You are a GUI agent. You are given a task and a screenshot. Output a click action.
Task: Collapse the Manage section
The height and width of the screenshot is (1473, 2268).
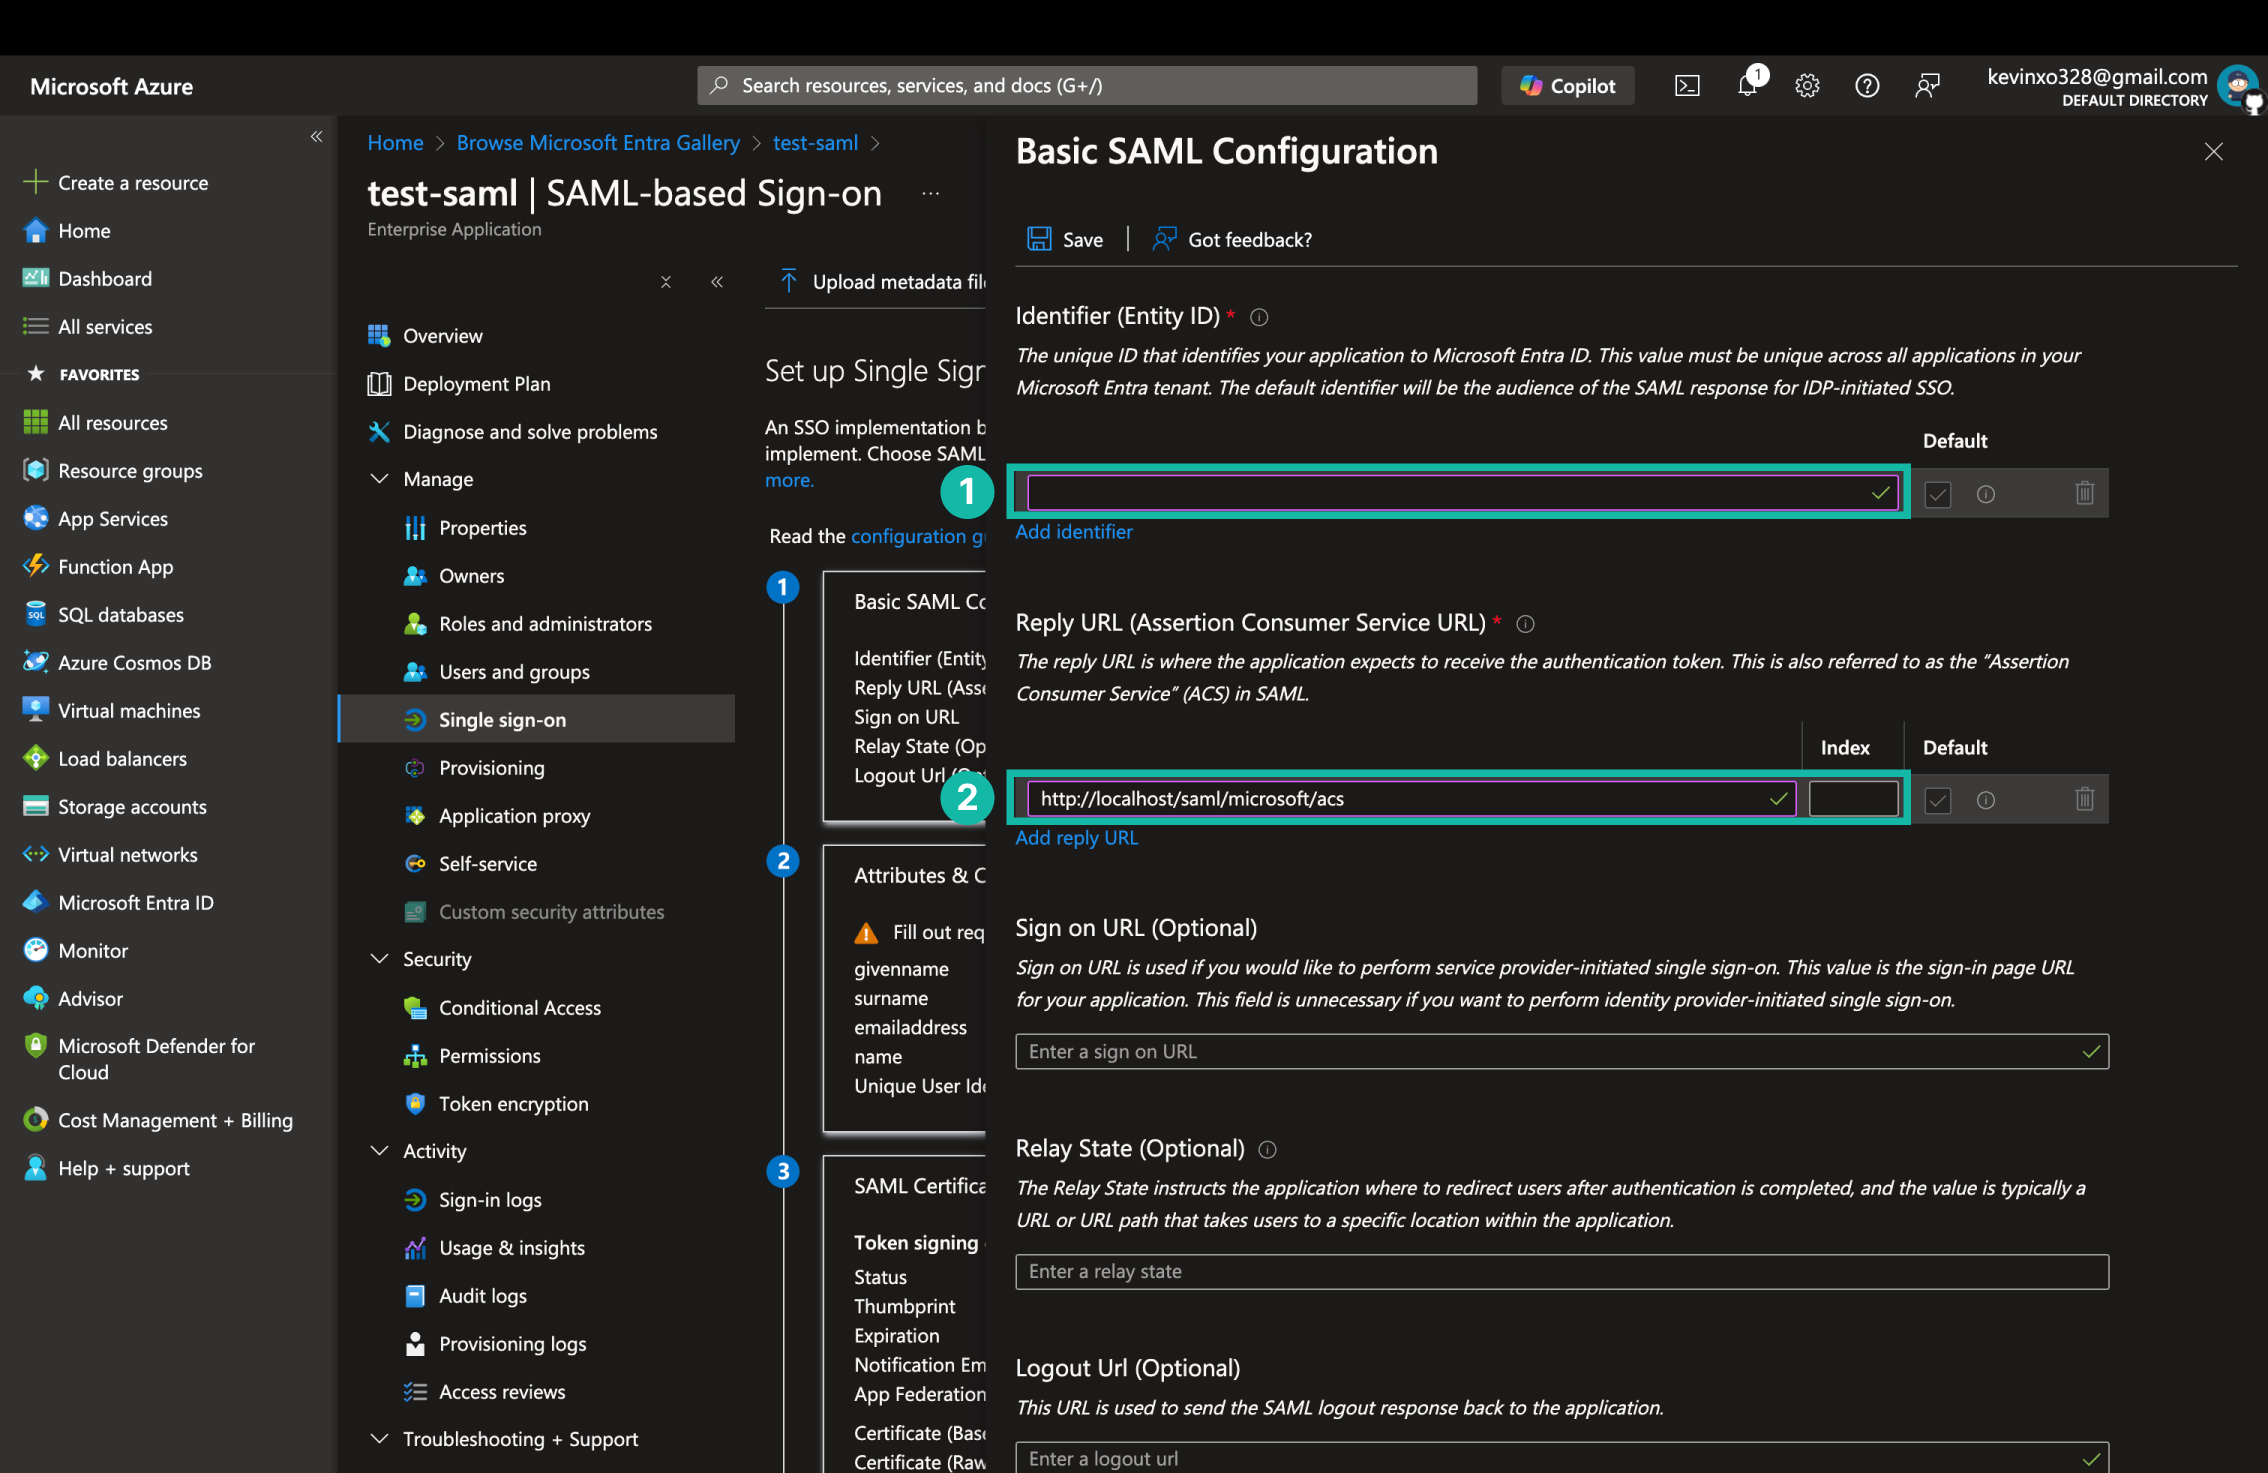tap(379, 480)
